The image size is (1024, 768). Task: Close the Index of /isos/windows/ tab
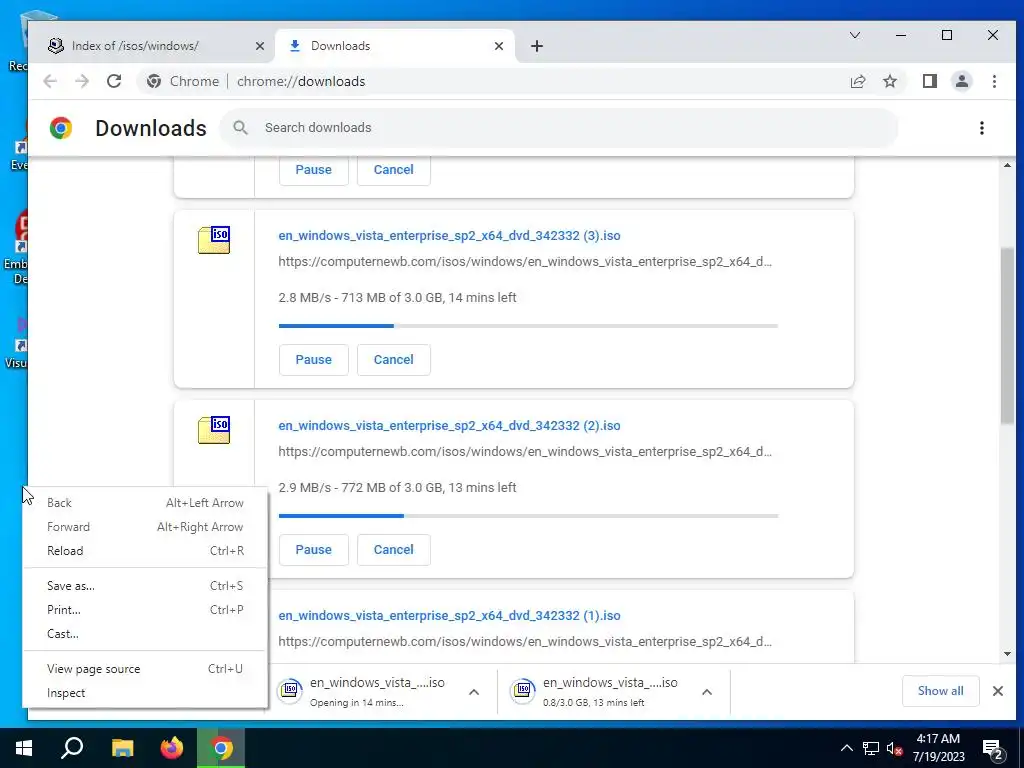click(x=260, y=46)
